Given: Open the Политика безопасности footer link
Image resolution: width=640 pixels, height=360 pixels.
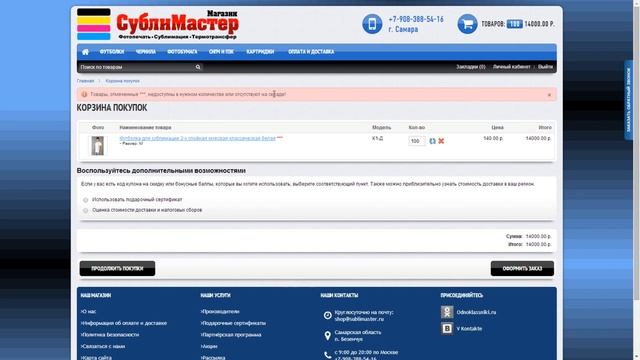Looking at the screenshot, I should tap(110, 335).
